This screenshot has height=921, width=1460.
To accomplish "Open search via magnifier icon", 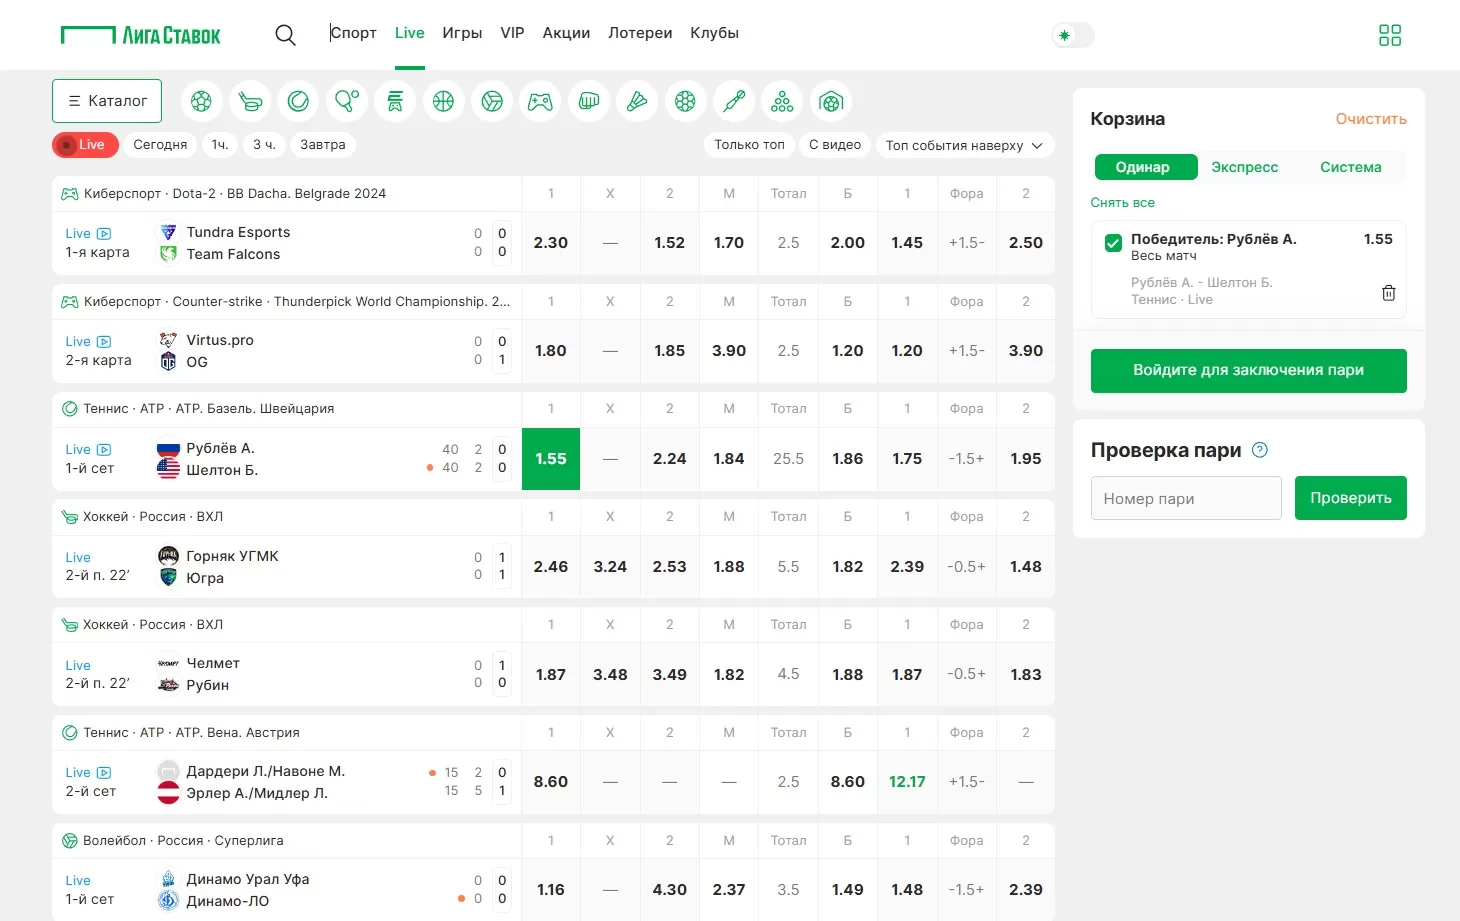I will tap(285, 35).
